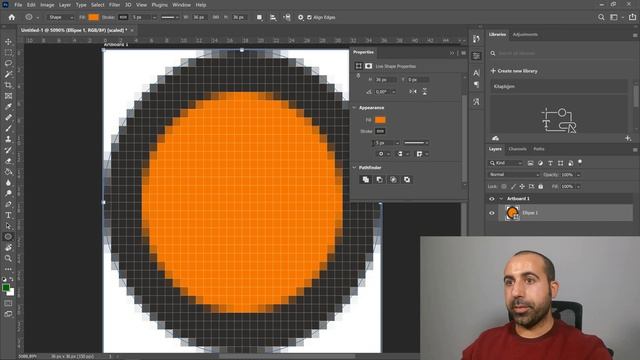Open the Edit Toolbar three-dots menu
The image size is (640, 360).
click(8, 269)
